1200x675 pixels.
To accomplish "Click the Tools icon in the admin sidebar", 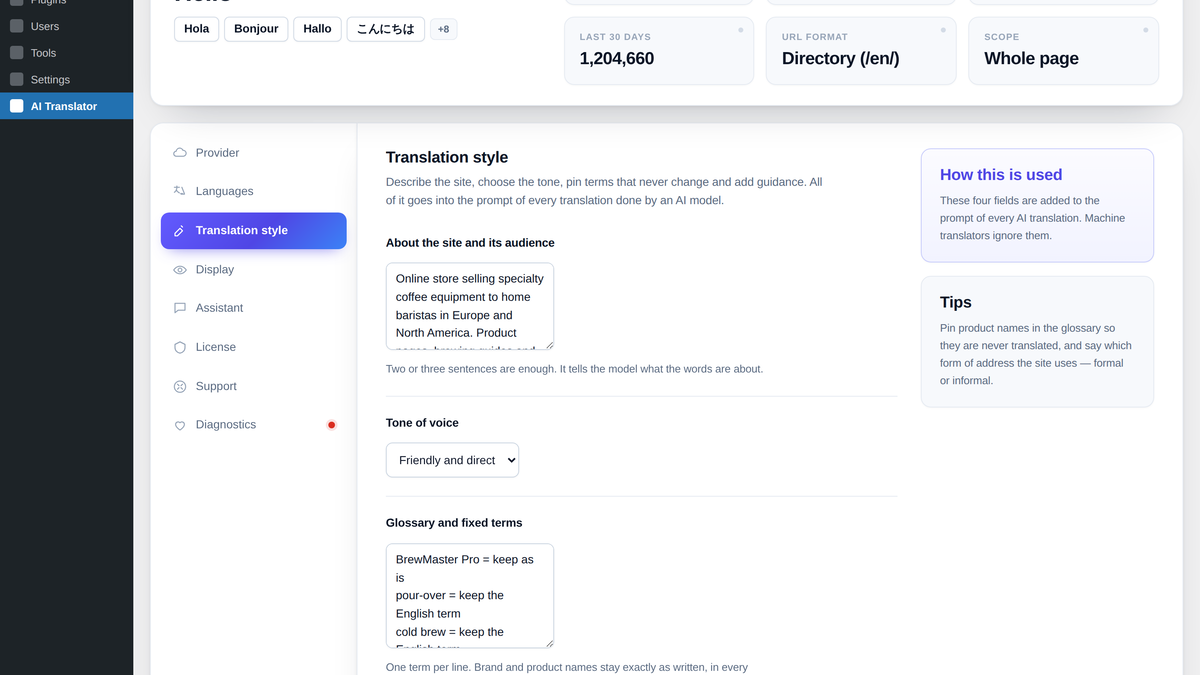I will coord(17,53).
